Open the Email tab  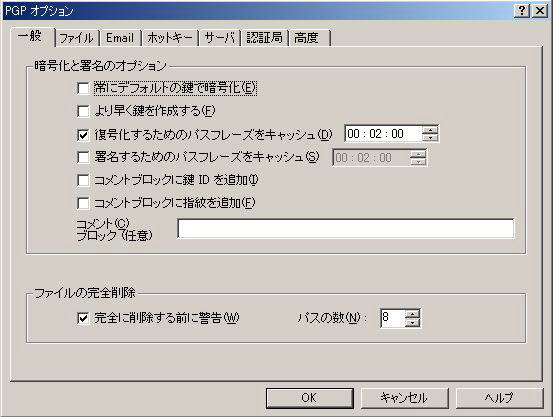[x=120, y=38]
